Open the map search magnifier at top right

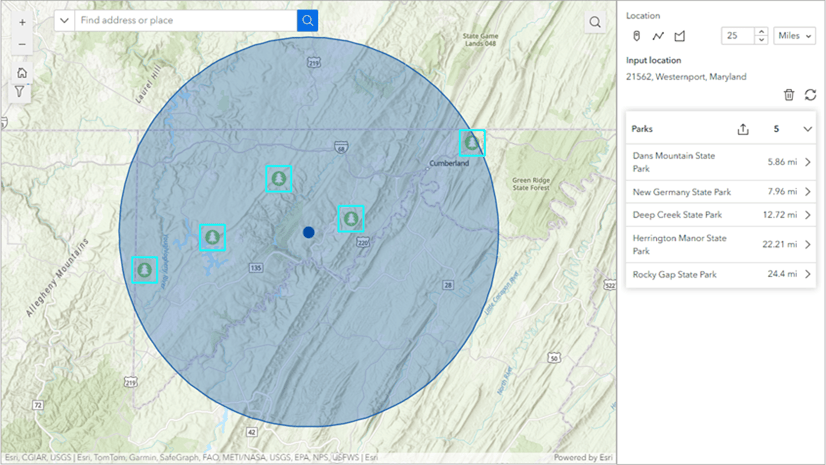[x=595, y=22]
